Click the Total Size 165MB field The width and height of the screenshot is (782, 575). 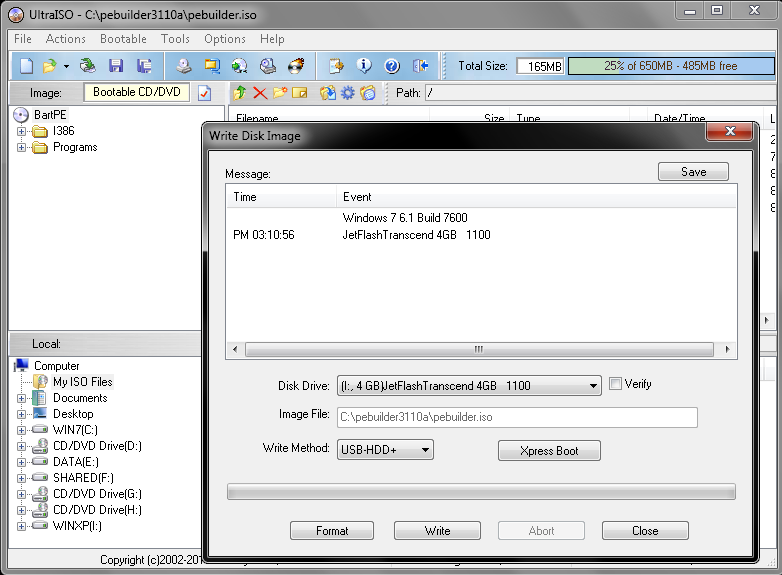[541, 66]
